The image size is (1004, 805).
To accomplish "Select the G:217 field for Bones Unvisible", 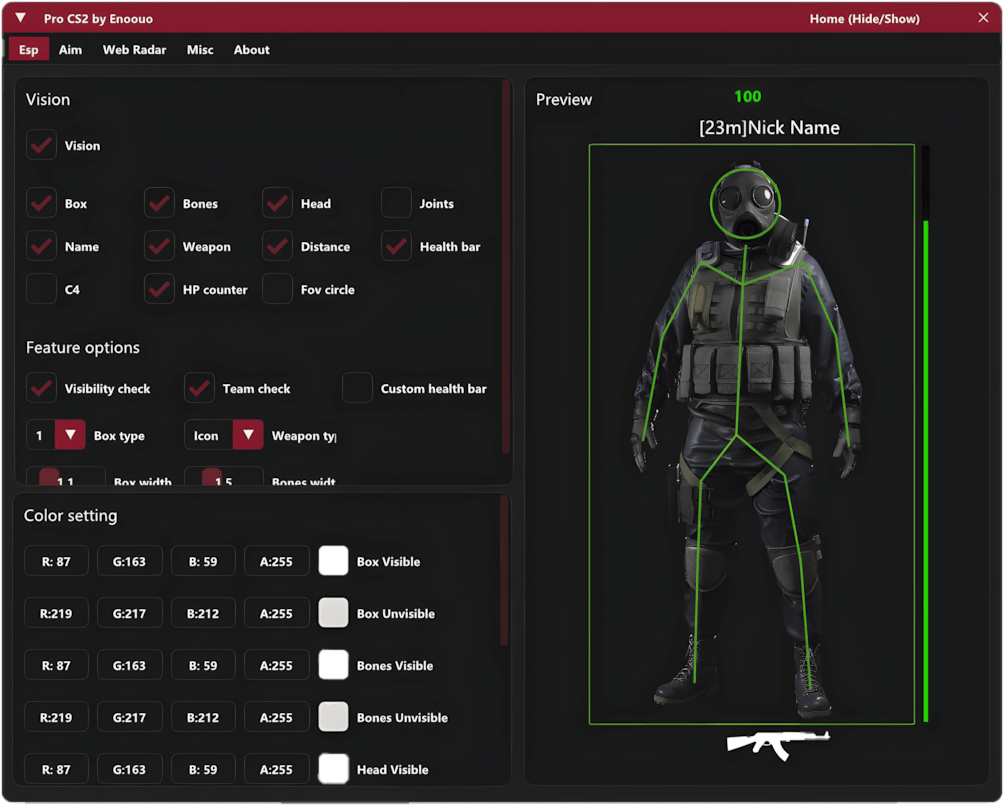I will tap(129, 717).
